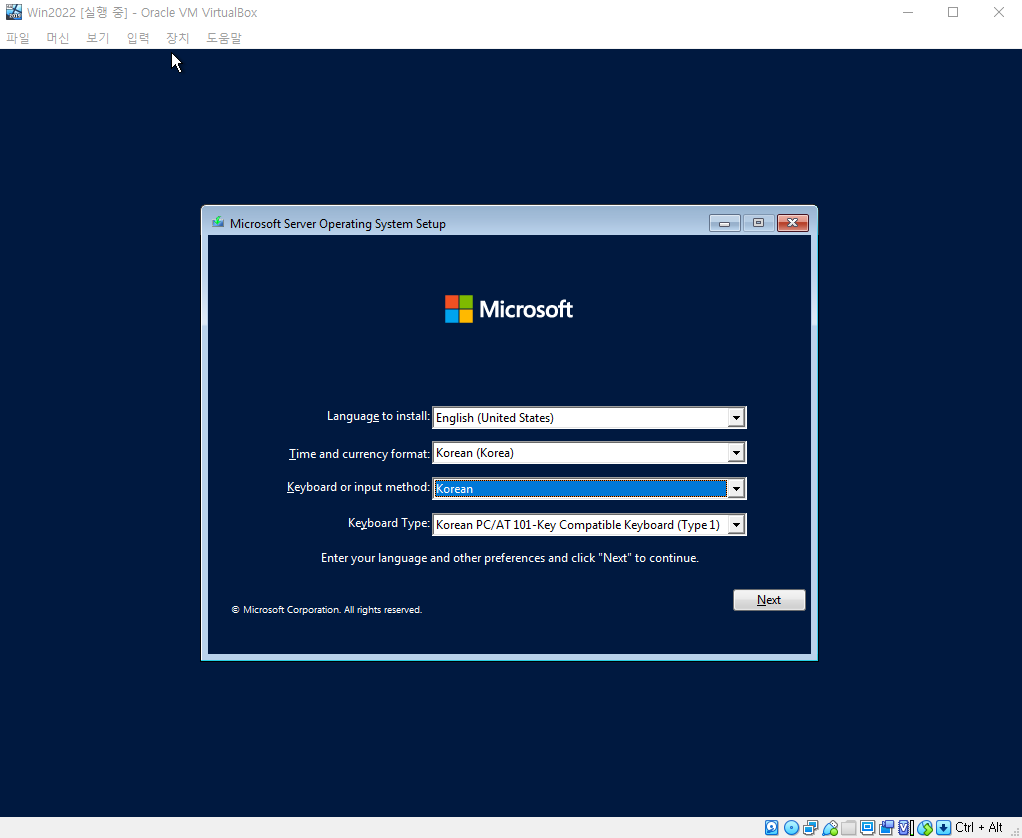
Task: Click the optical disc indicator icon
Action: click(x=791, y=828)
